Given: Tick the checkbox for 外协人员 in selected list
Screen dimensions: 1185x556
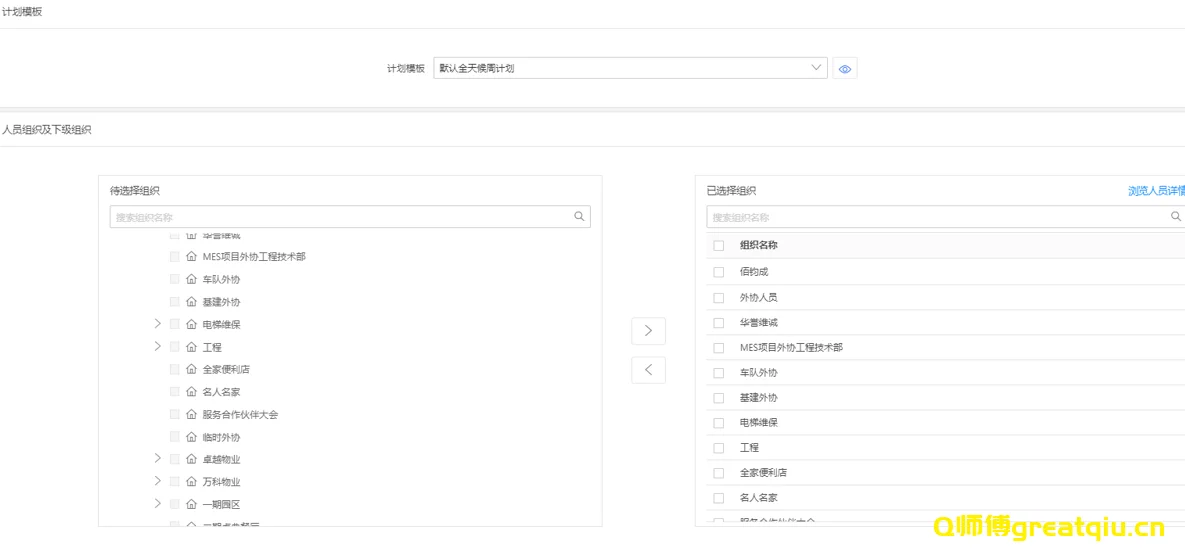Looking at the screenshot, I should click(718, 298).
